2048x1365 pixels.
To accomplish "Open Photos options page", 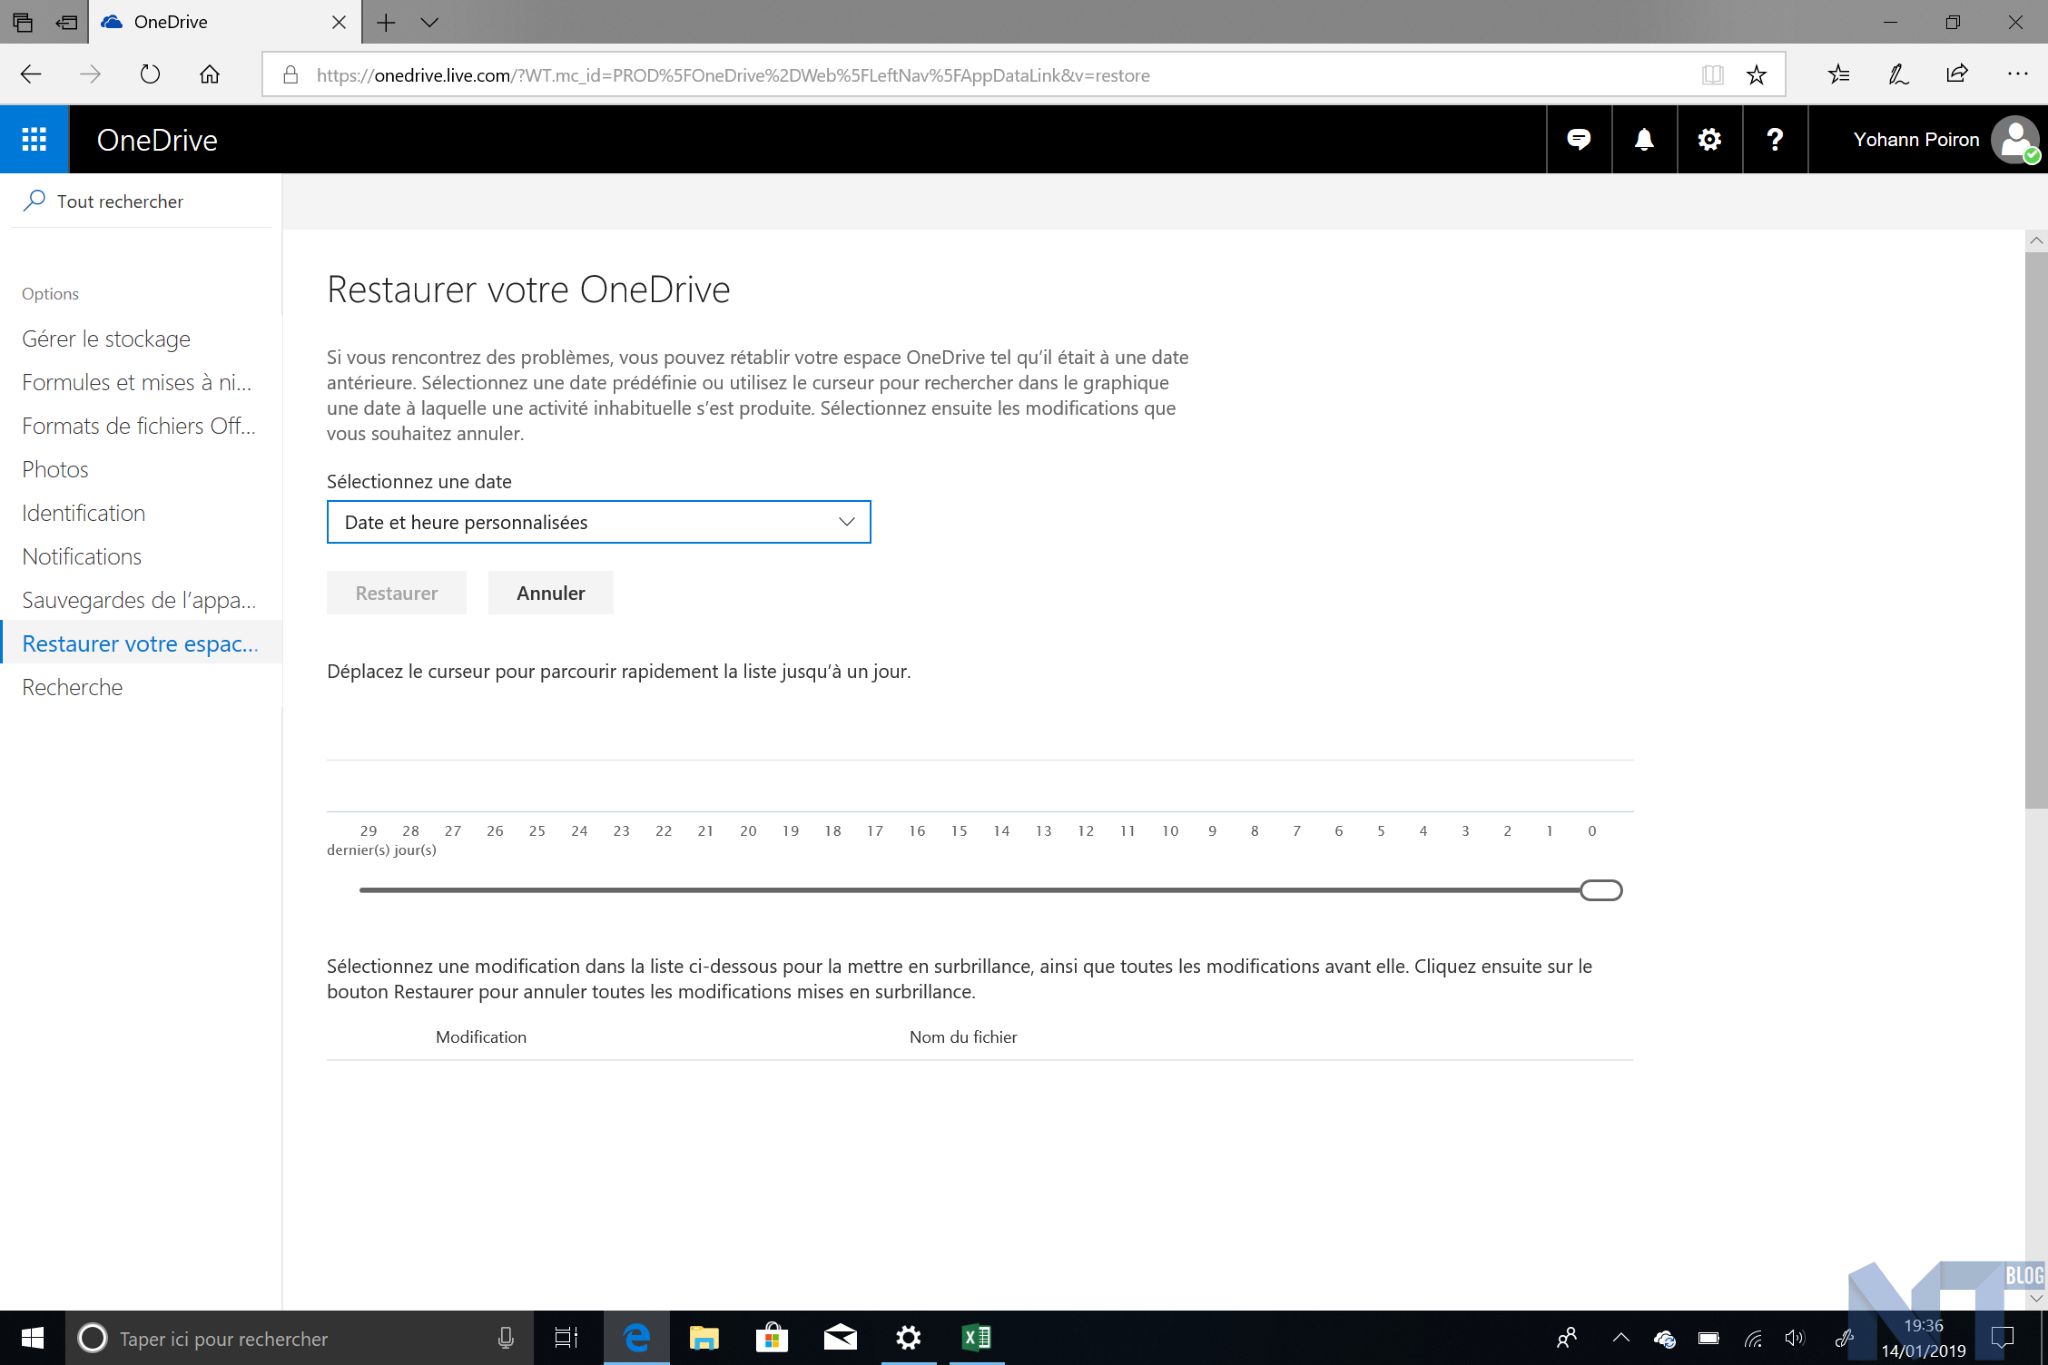I will 55,470.
